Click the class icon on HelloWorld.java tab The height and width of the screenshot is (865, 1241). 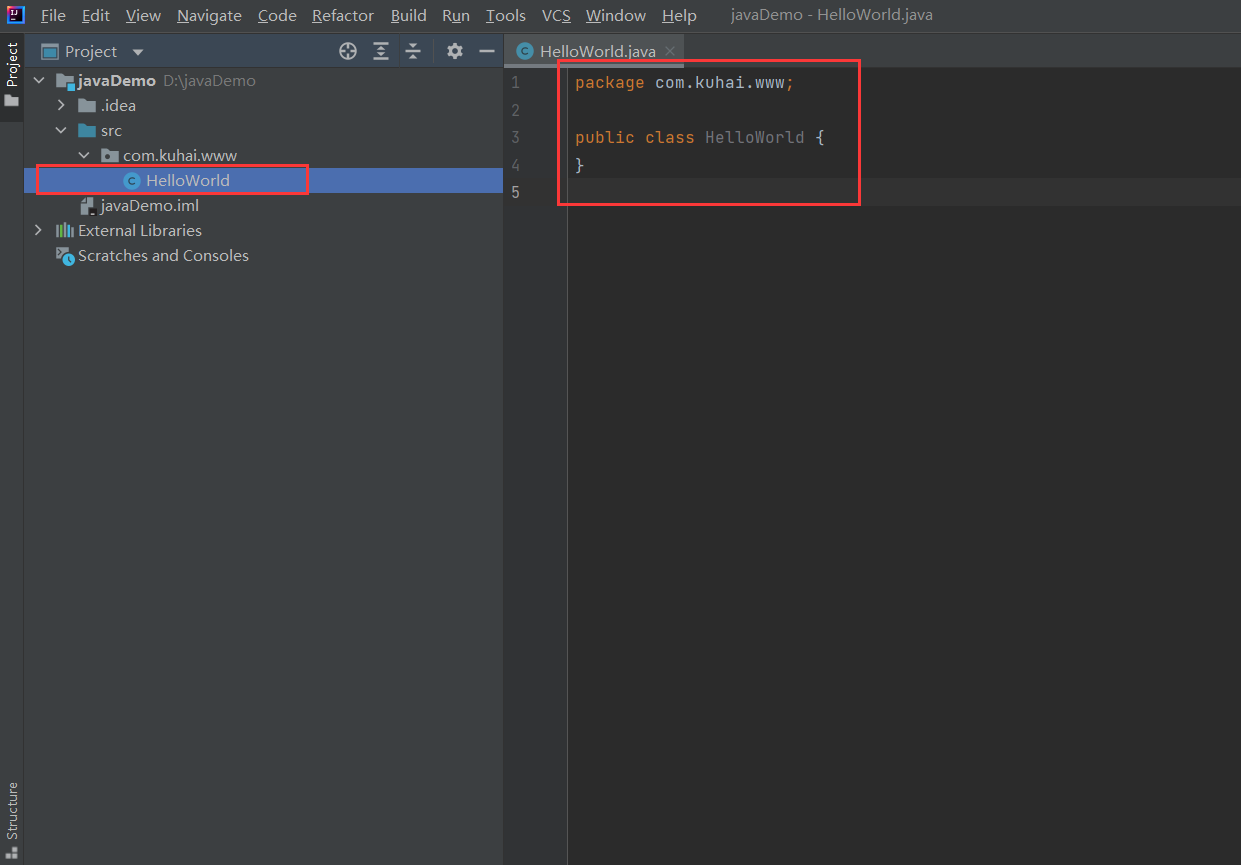click(525, 51)
